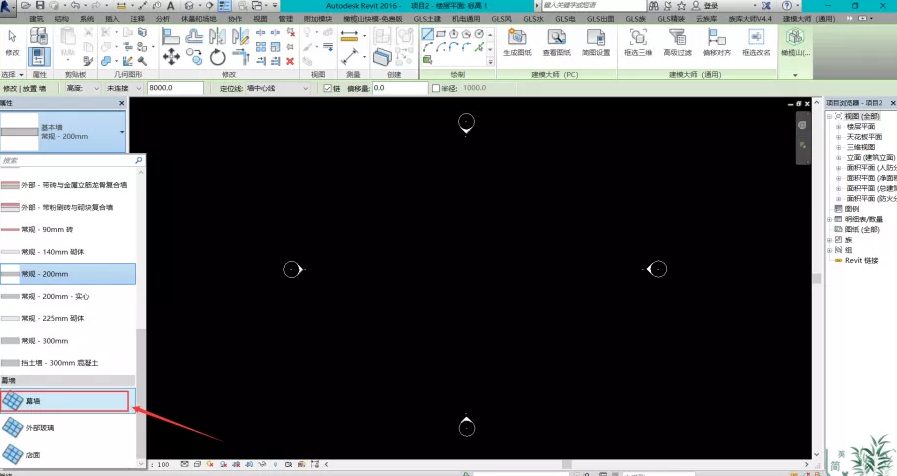The width and height of the screenshot is (897, 476).
Task: Open the 注释 ribbon tab
Action: tap(137, 19)
